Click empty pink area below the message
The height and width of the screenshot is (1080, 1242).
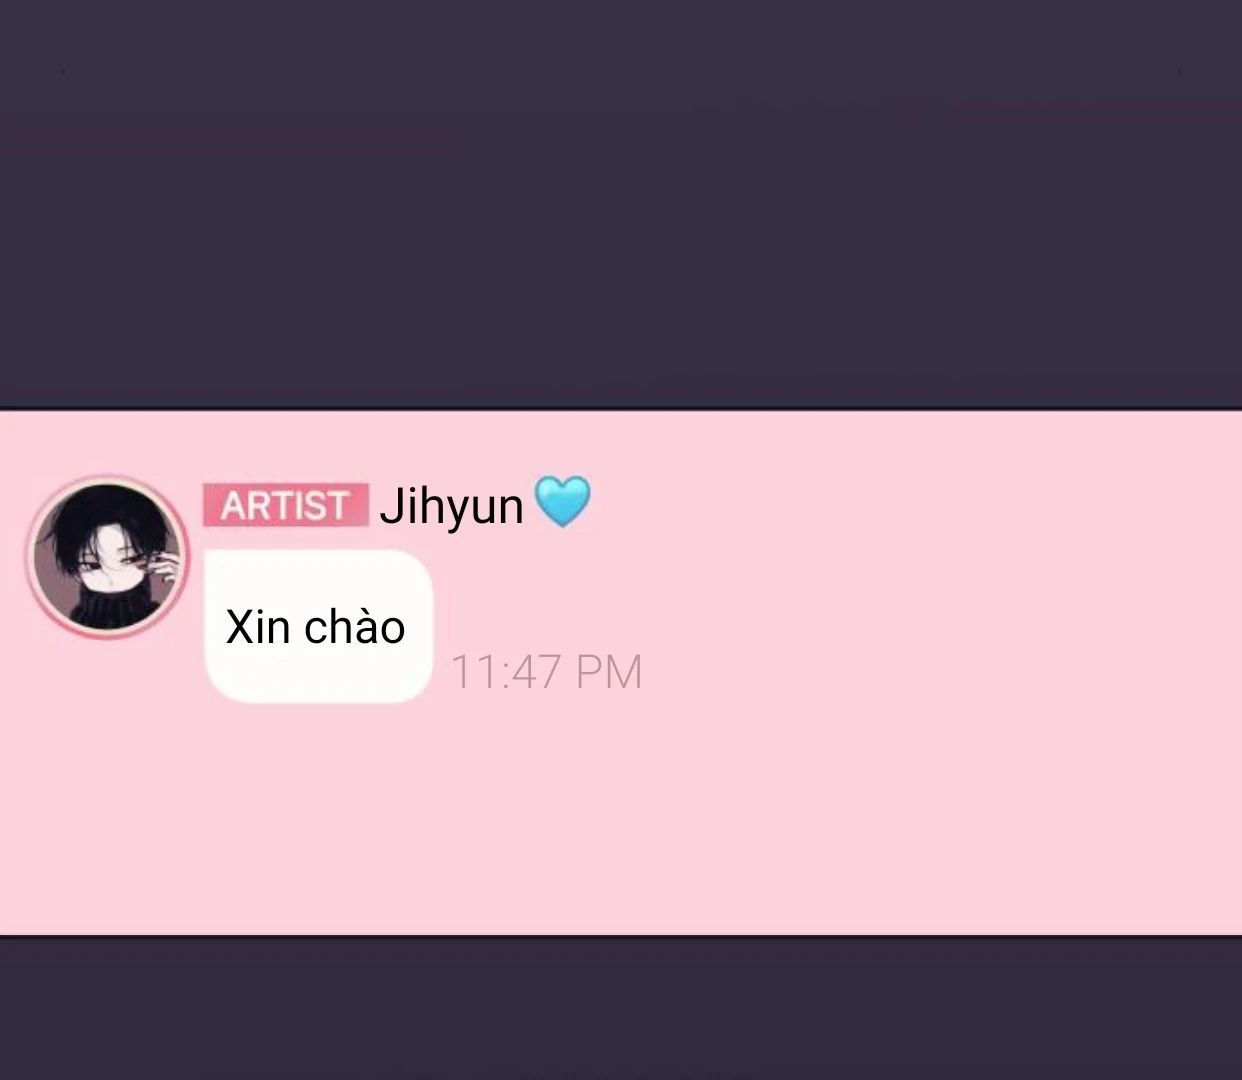click(x=620, y=820)
